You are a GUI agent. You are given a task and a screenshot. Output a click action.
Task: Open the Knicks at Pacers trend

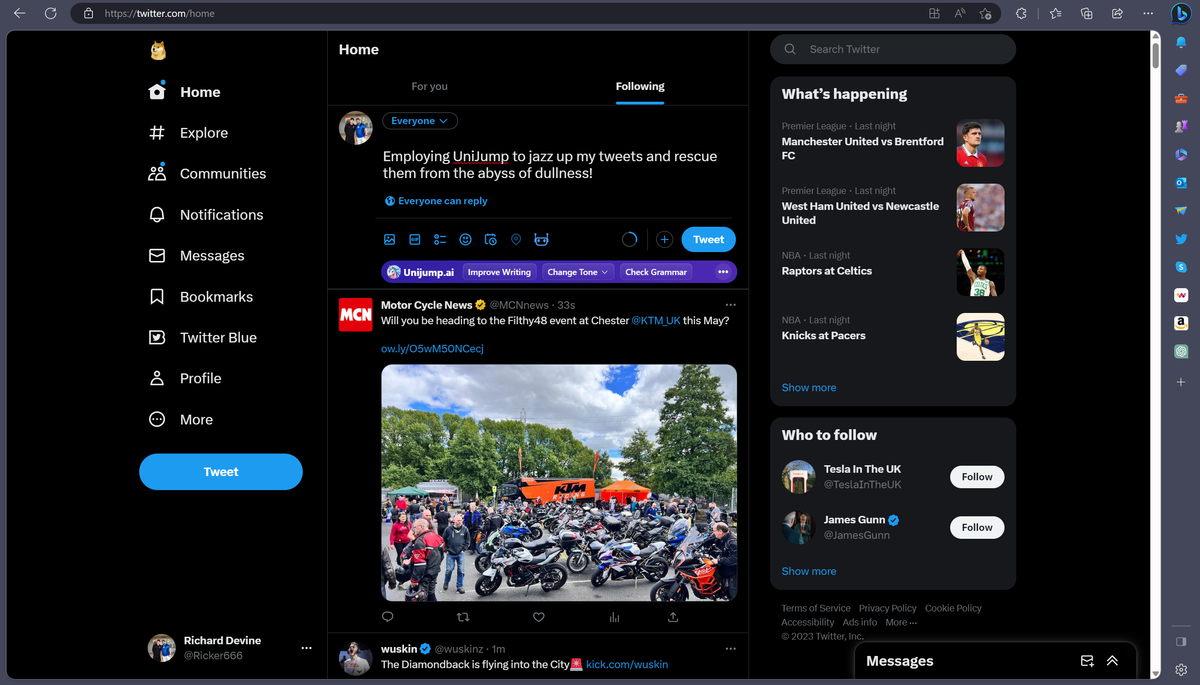(893, 336)
